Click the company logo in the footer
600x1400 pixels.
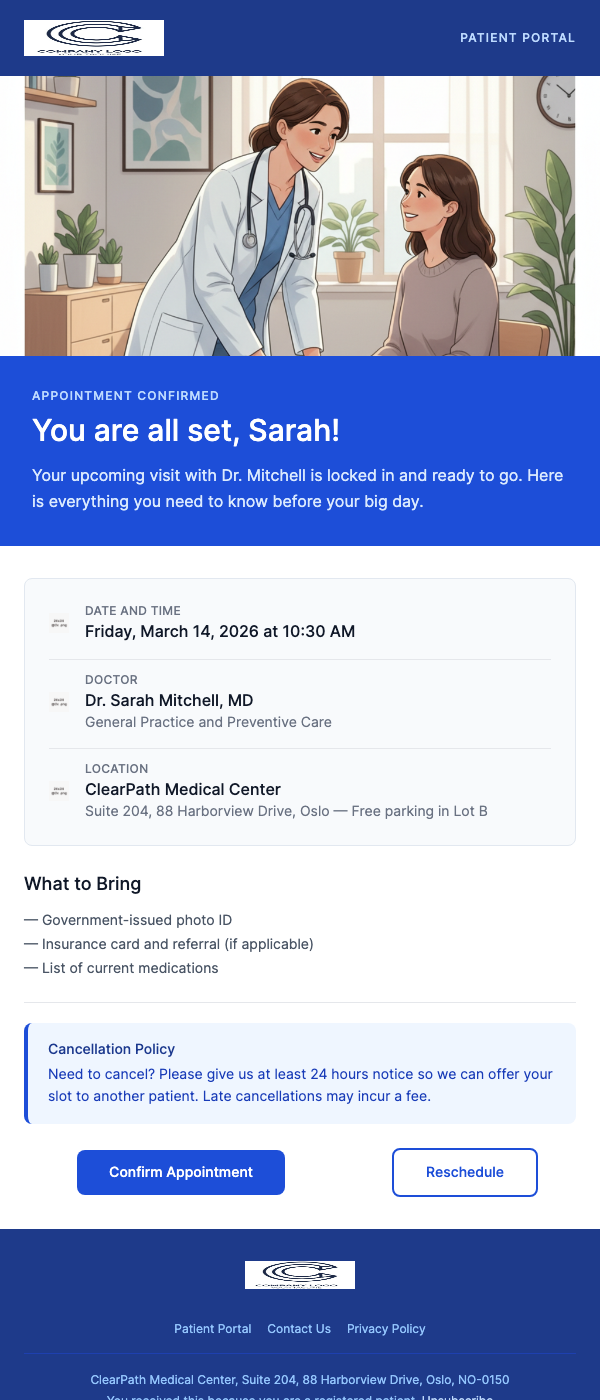(x=299, y=1274)
